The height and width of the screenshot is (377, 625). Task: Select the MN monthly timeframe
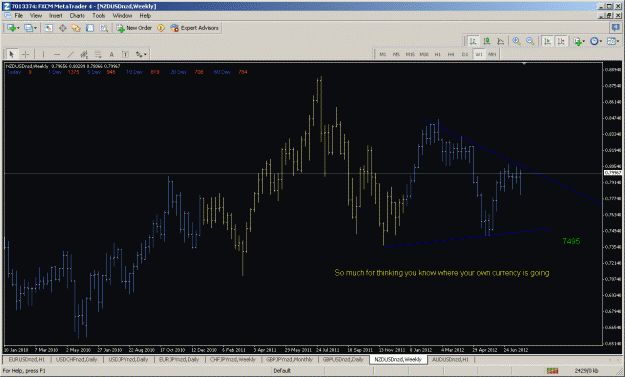pyautogui.click(x=492, y=54)
